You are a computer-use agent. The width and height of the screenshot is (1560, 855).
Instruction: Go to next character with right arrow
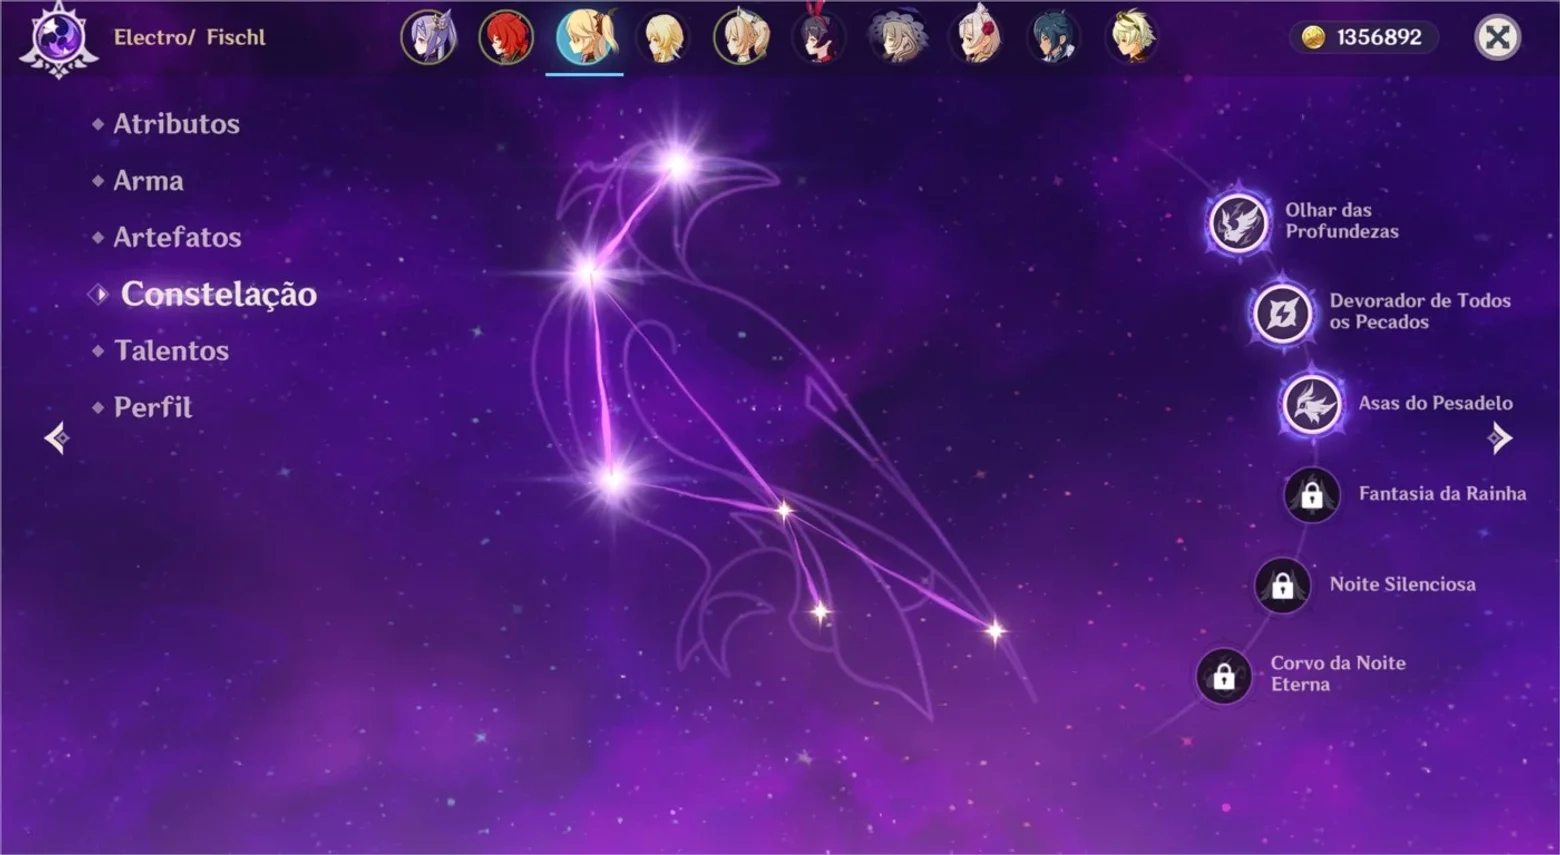1499,437
